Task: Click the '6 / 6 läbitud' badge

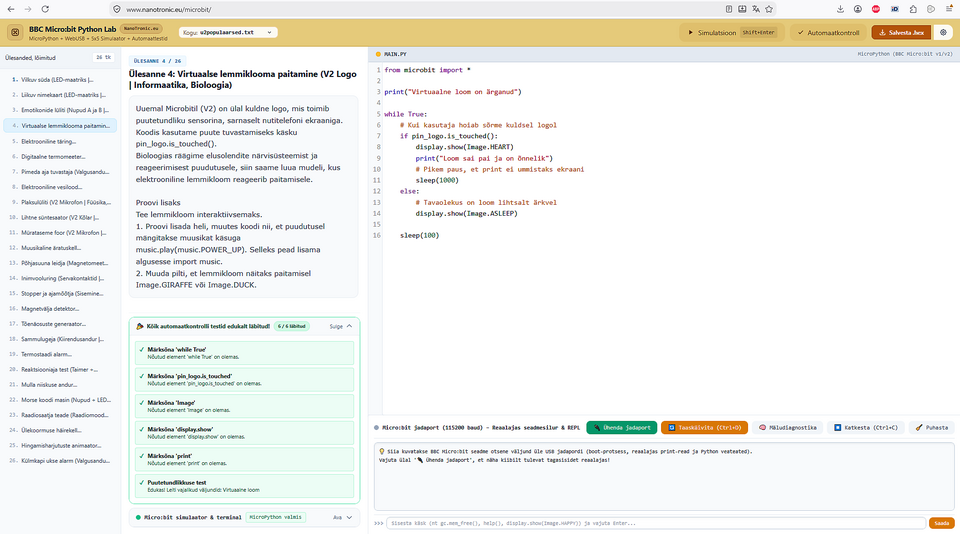Action: pos(291,326)
